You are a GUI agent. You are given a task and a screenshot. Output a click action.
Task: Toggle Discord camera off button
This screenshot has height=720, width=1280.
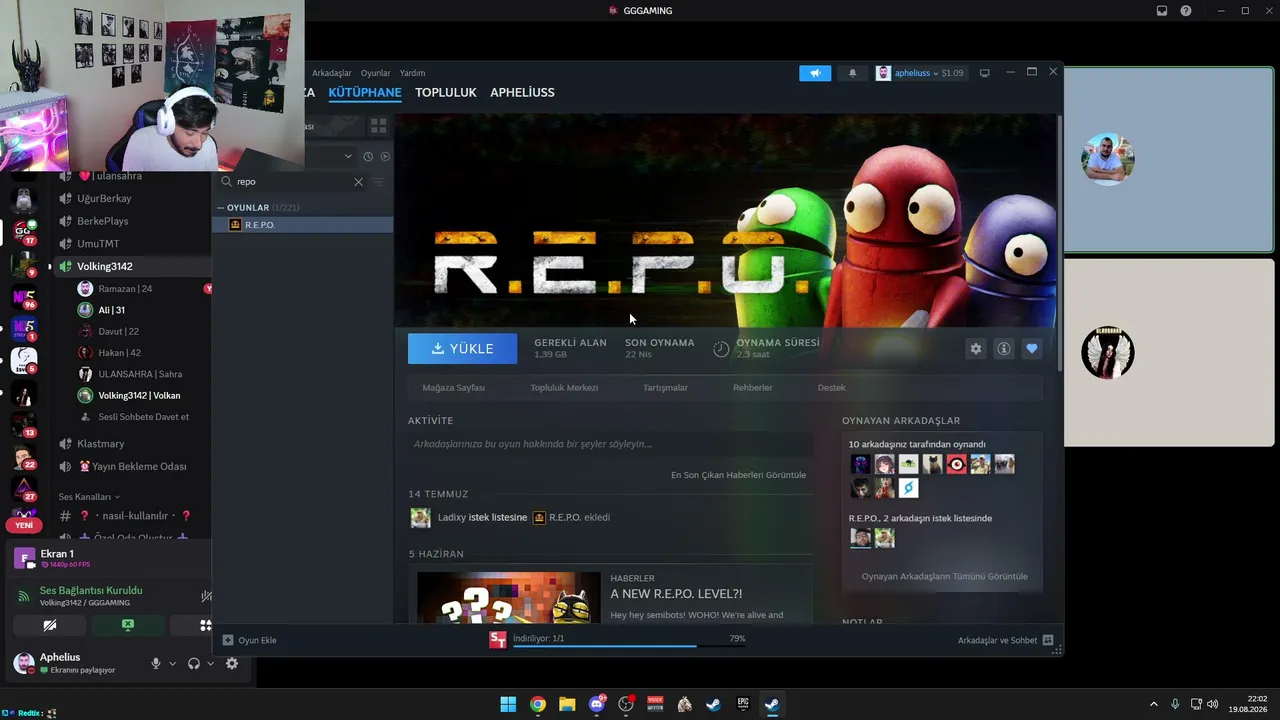pos(50,626)
